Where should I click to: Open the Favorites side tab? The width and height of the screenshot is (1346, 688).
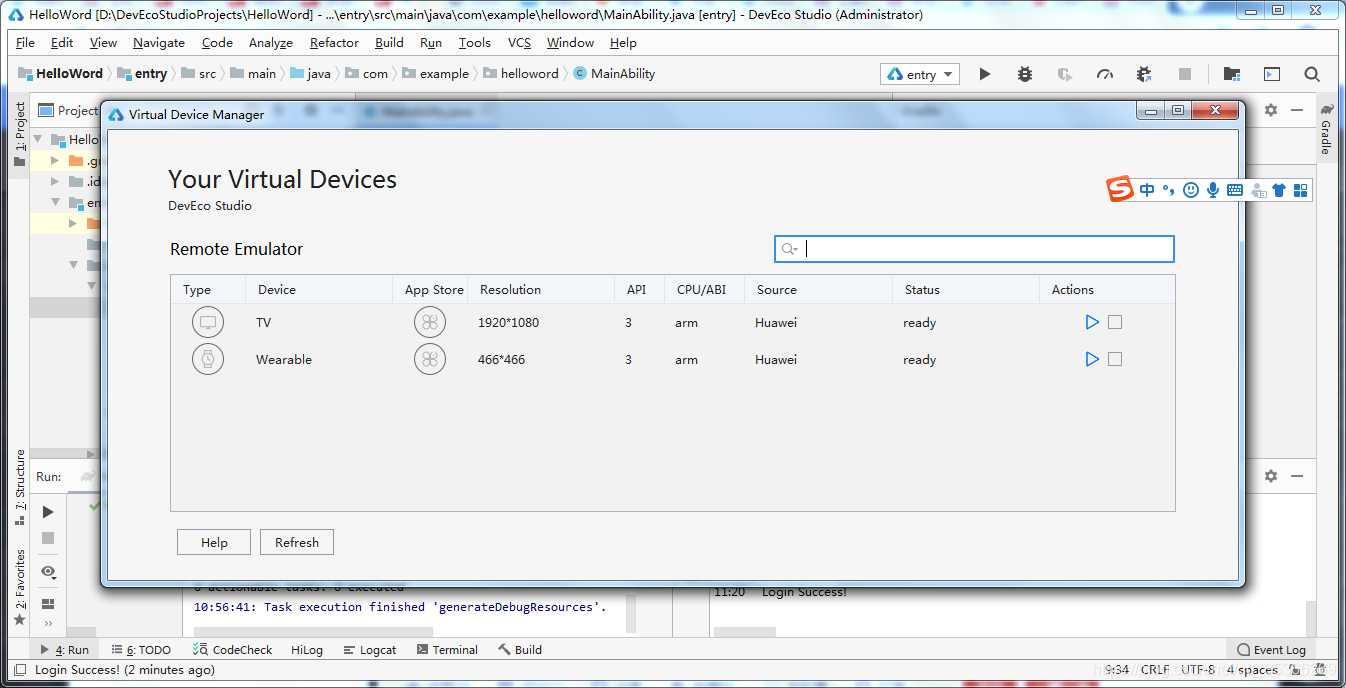(20, 587)
